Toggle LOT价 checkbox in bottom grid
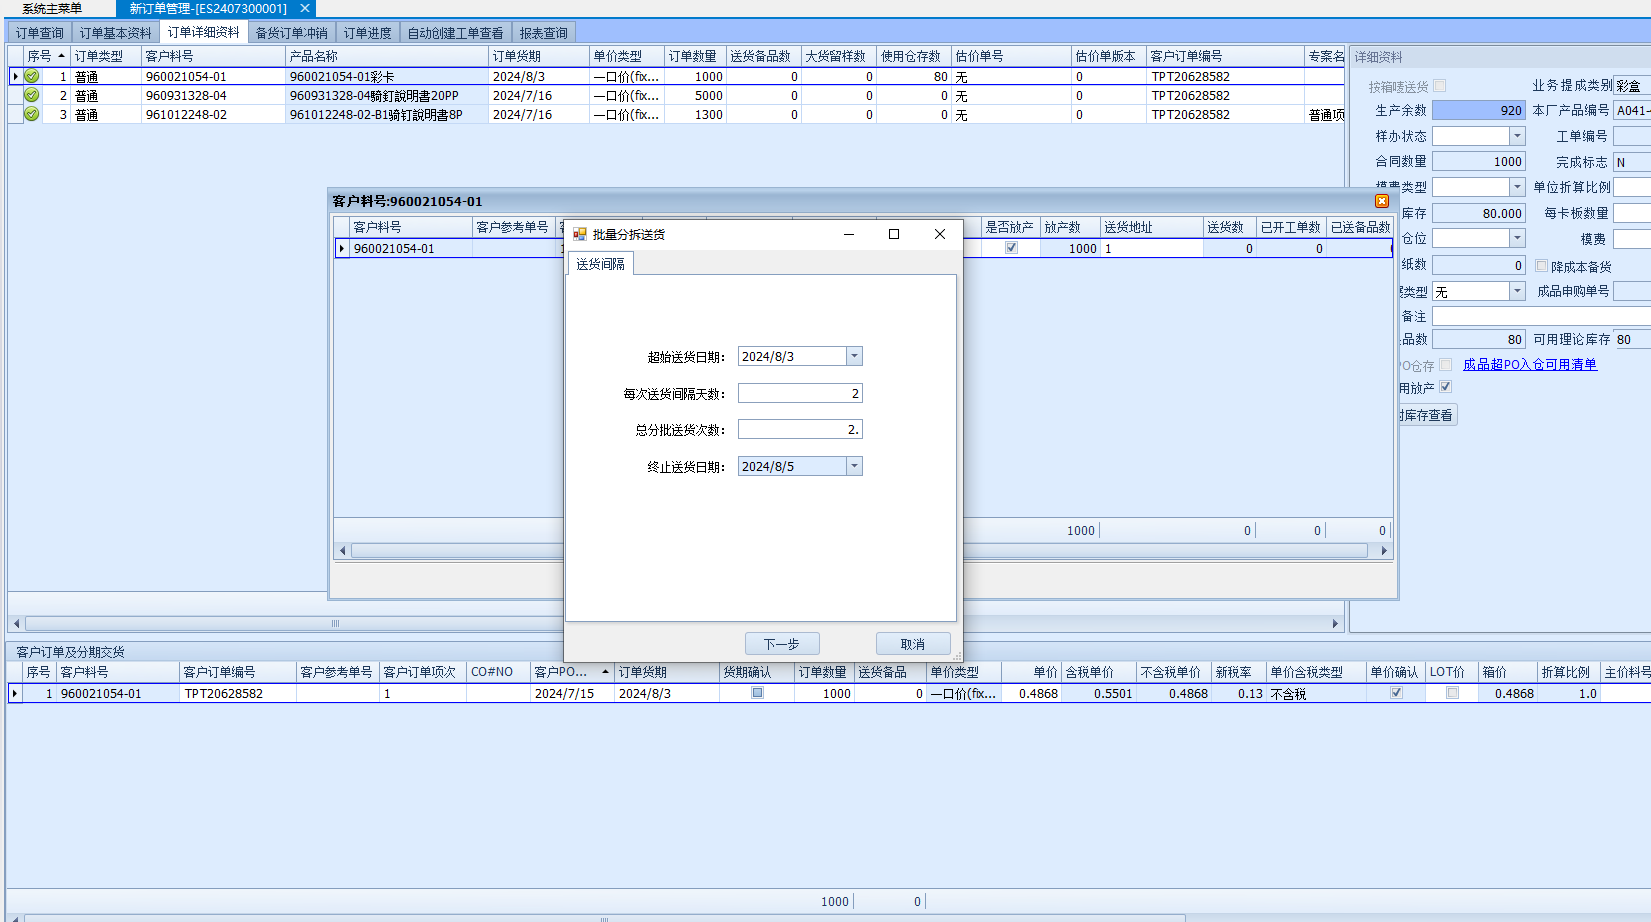The image size is (1651, 922). click(x=1452, y=693)
